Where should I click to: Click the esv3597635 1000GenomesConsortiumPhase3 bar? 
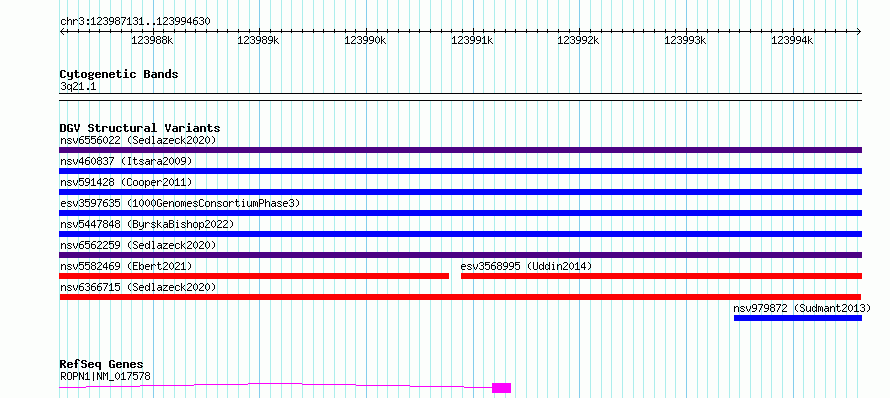(460, 213)
